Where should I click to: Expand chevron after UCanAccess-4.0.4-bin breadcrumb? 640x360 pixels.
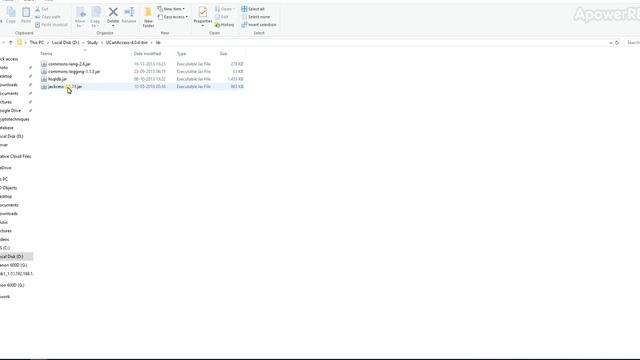point(151,42)
